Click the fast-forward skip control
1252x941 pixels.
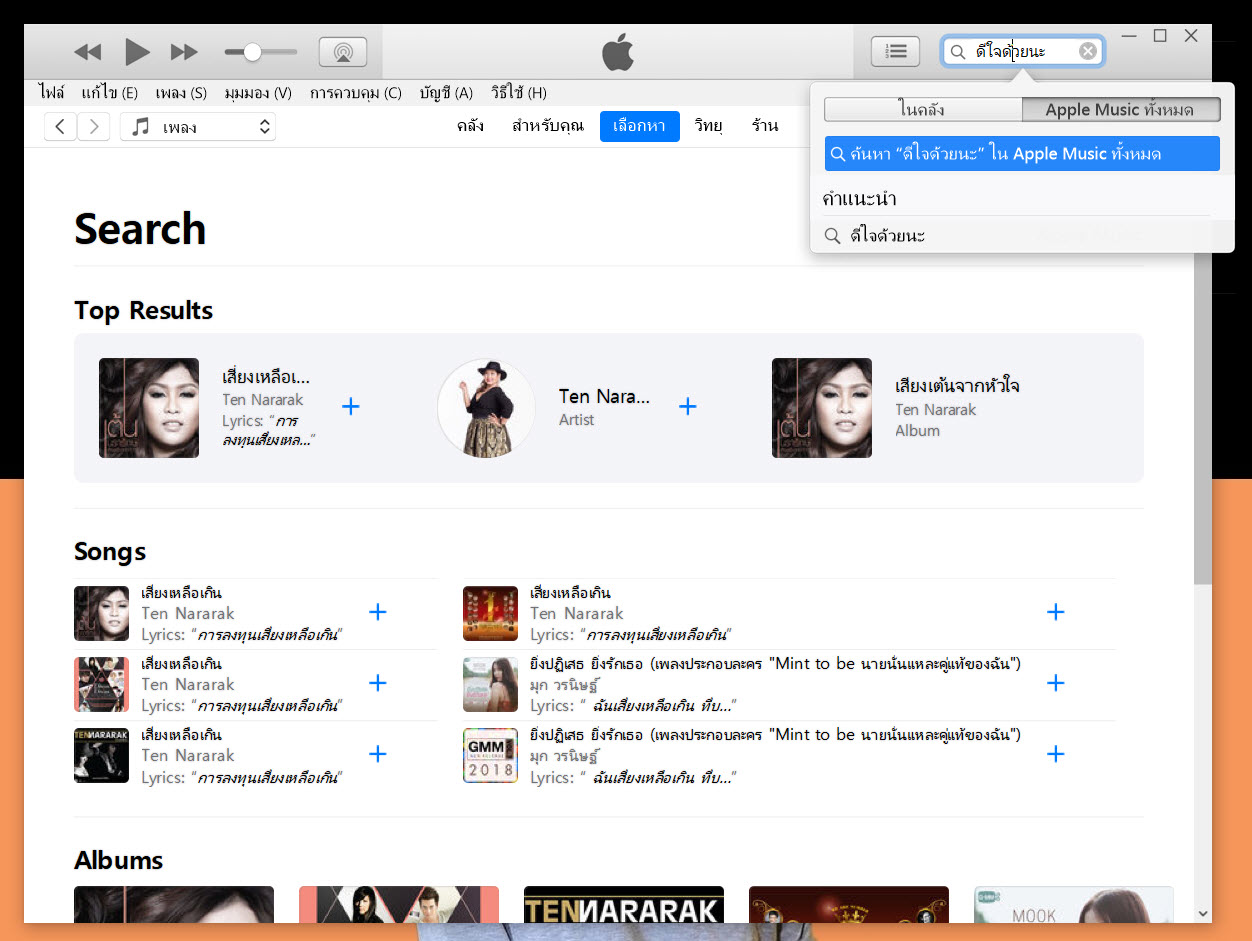click(x=186, y=52)
